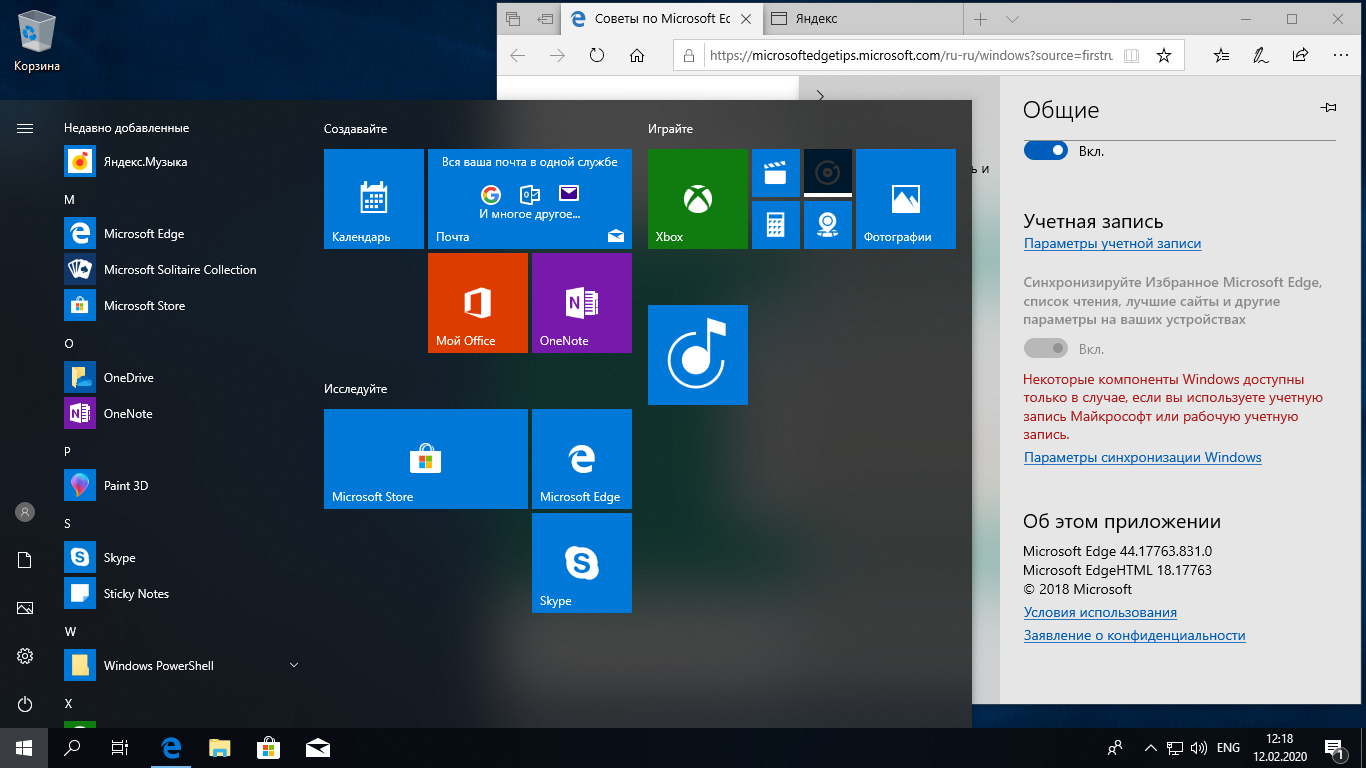Open tabs you've set aside in Edge
This screenshot has width=1366, height=768.
click(x=513, y=19)
